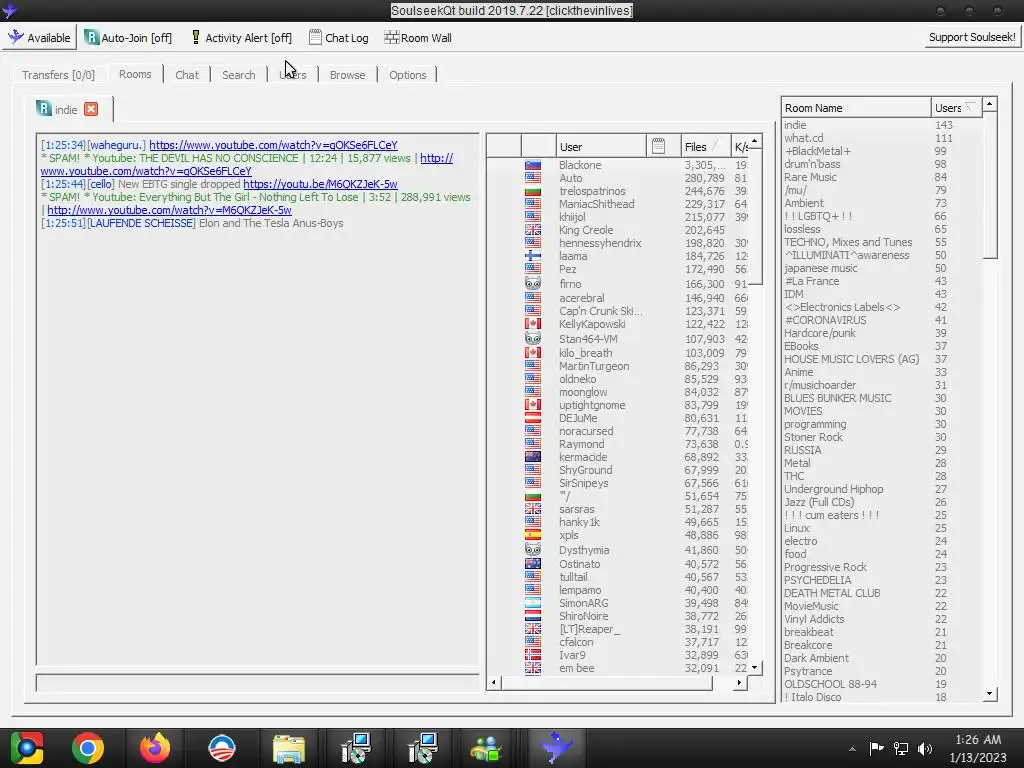Open Firefox from the taskbar

155,748
